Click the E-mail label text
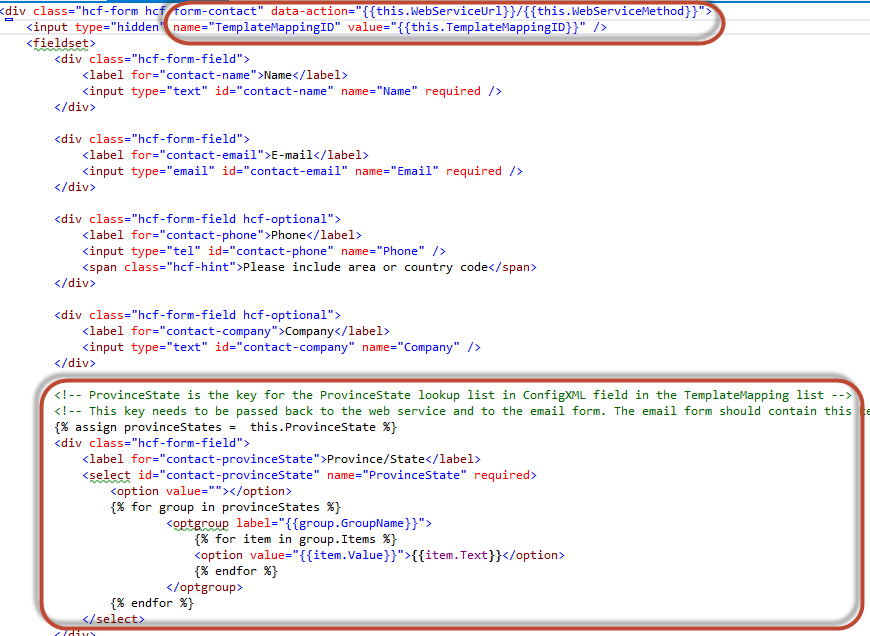 (292, 155)
